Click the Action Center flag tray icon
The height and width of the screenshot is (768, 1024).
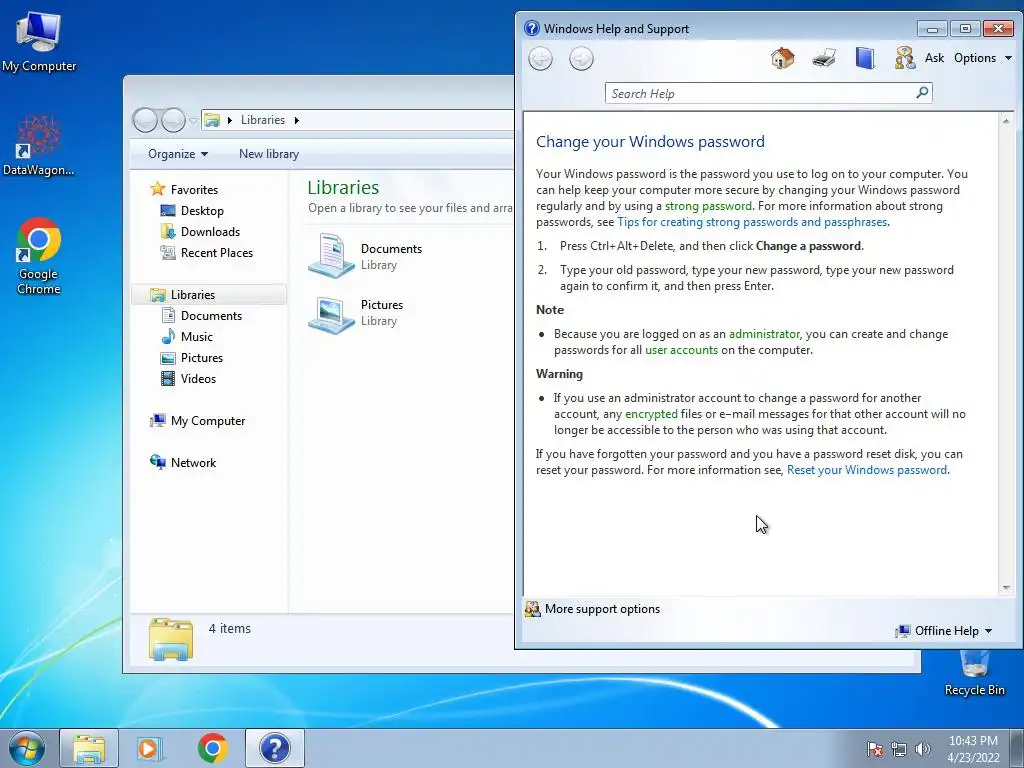click(874, 749)
